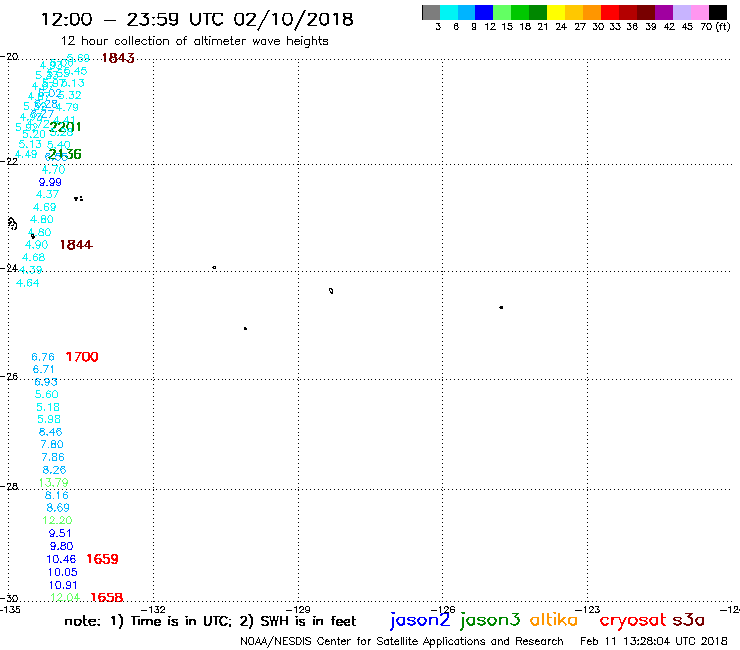740x650 pixels.
Task: Click the '10.91' wave height value
Action: [x=63, y=585]
